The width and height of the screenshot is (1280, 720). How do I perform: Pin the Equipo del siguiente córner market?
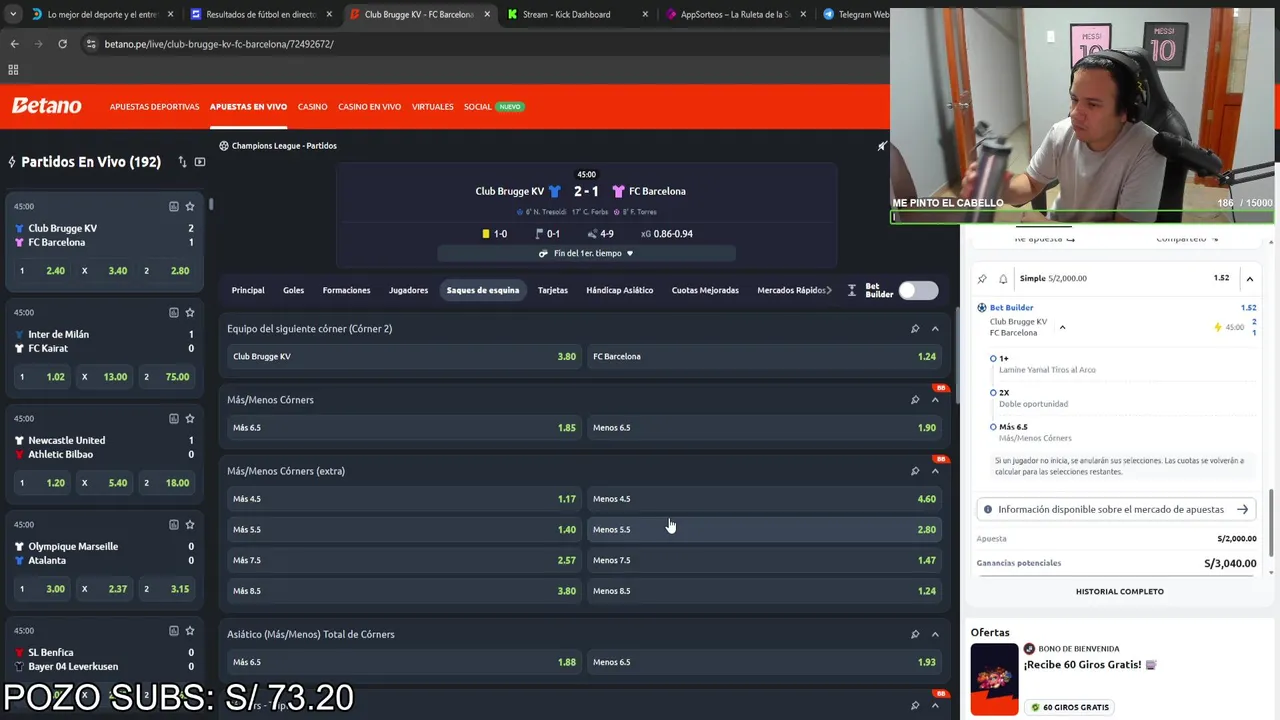(915, 329)
